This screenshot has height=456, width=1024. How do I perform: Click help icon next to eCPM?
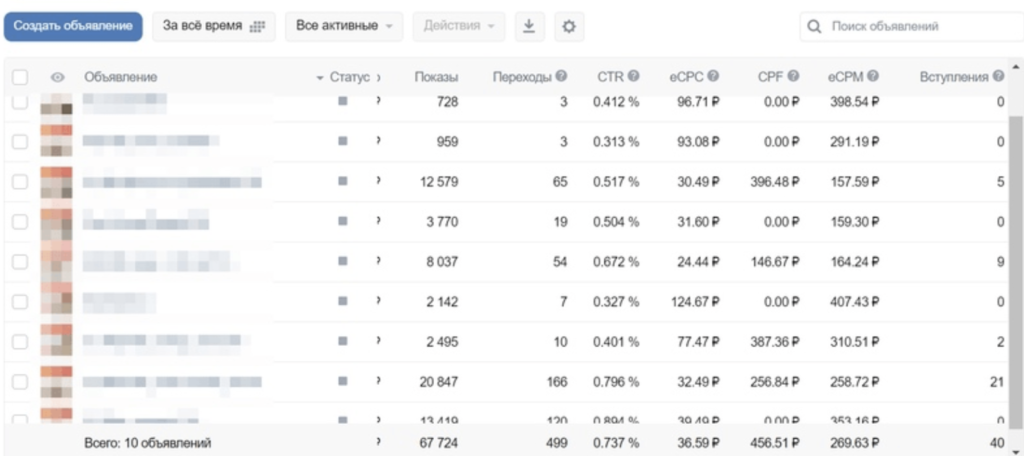872,76
